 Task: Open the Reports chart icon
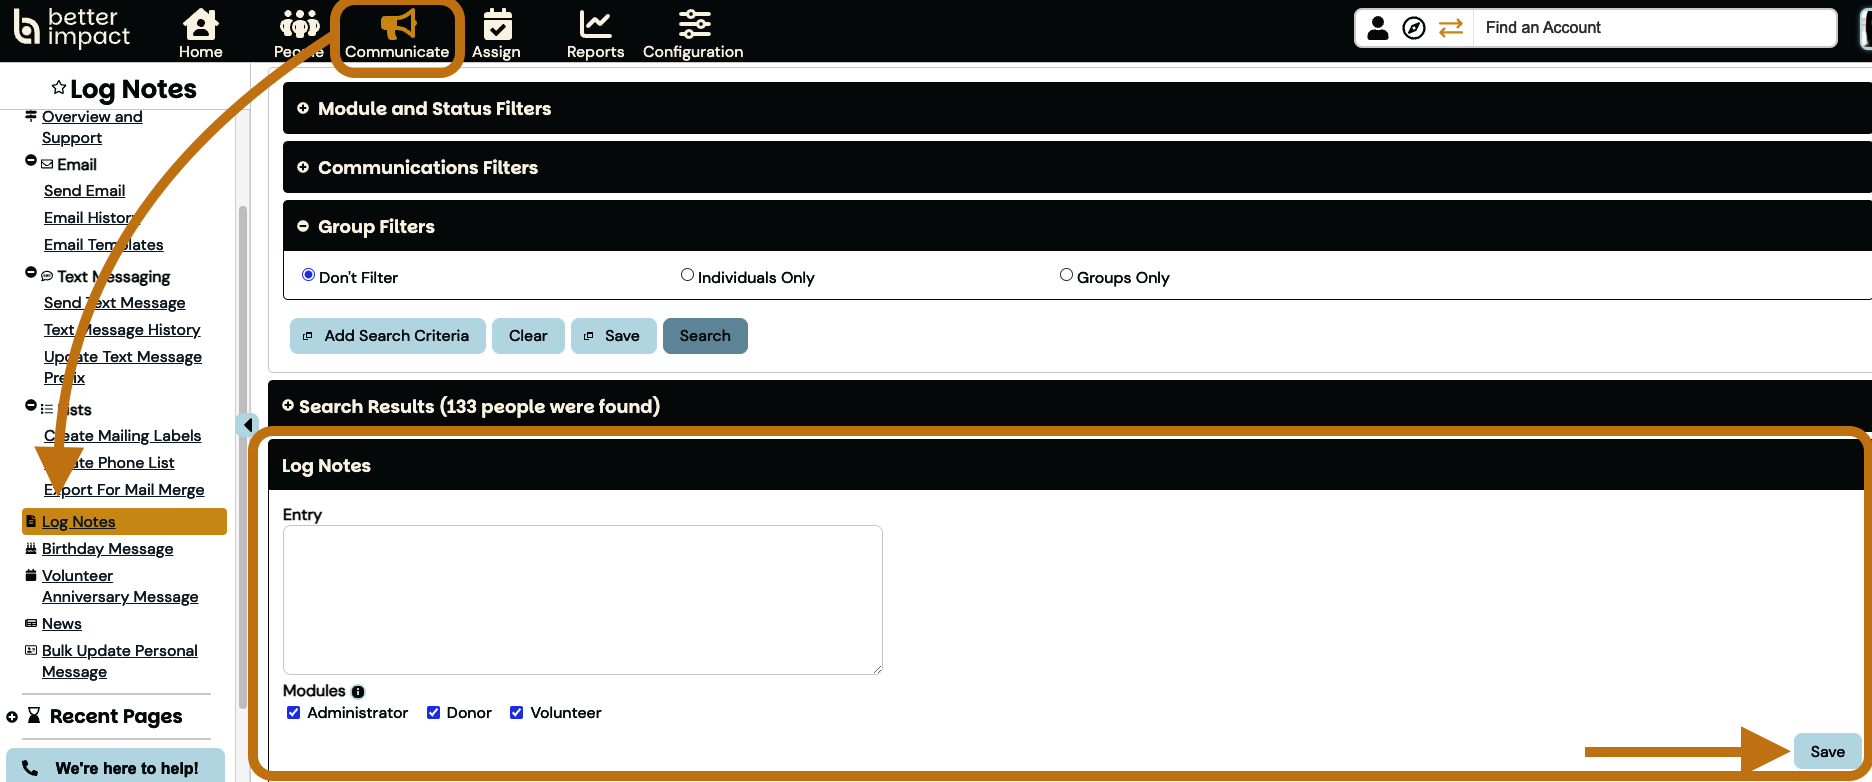click(x=595, y=24)
